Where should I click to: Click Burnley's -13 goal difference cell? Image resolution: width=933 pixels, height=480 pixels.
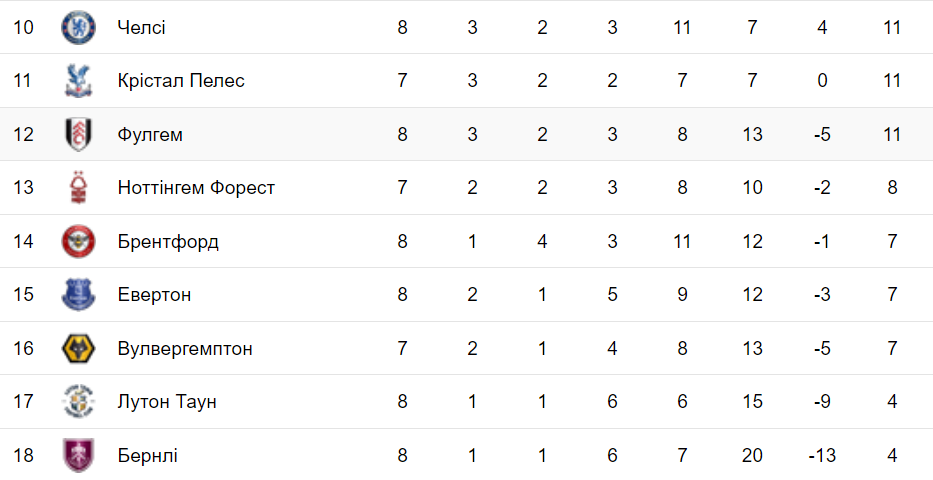click(x=821, y=455)
